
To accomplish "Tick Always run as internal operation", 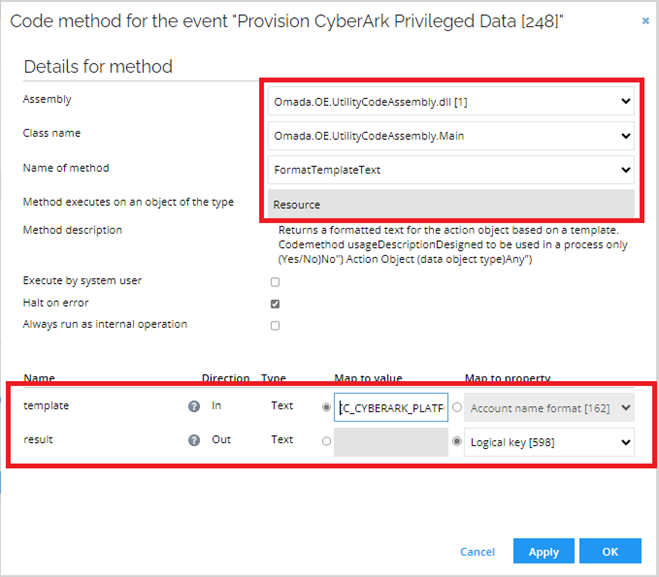I will click(275, 326).
